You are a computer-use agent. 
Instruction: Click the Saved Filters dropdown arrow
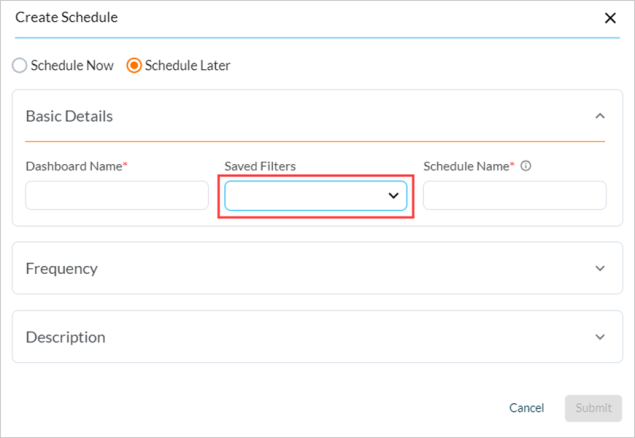coord(393,196)
